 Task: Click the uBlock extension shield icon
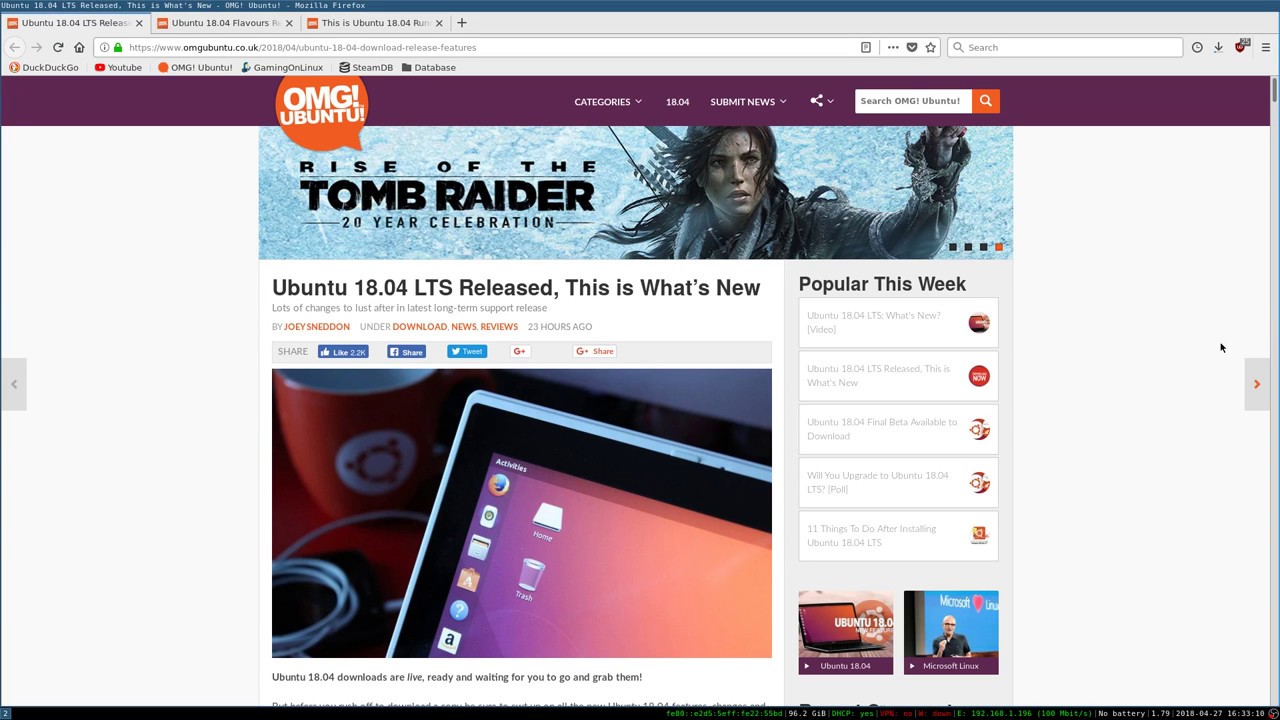pos(1241,47)
